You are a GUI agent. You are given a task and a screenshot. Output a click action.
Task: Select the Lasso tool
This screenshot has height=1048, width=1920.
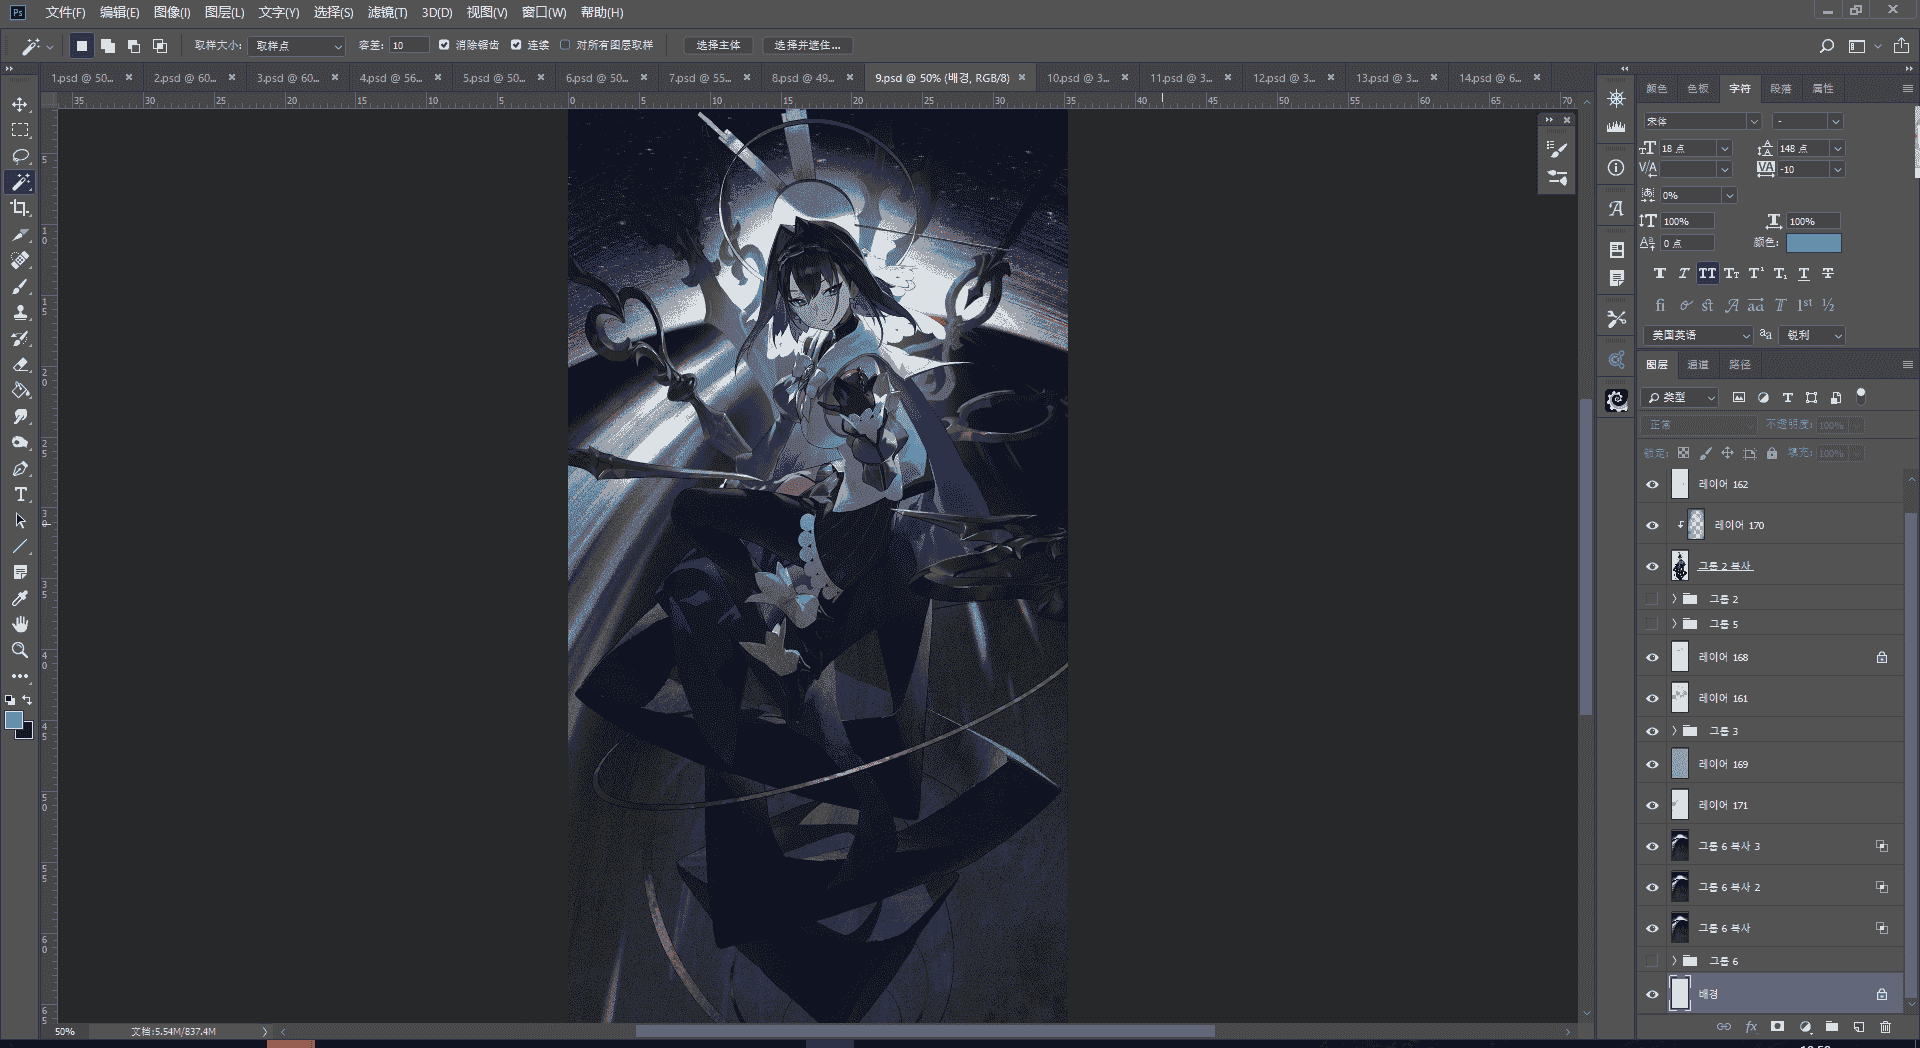pos(20,156)
